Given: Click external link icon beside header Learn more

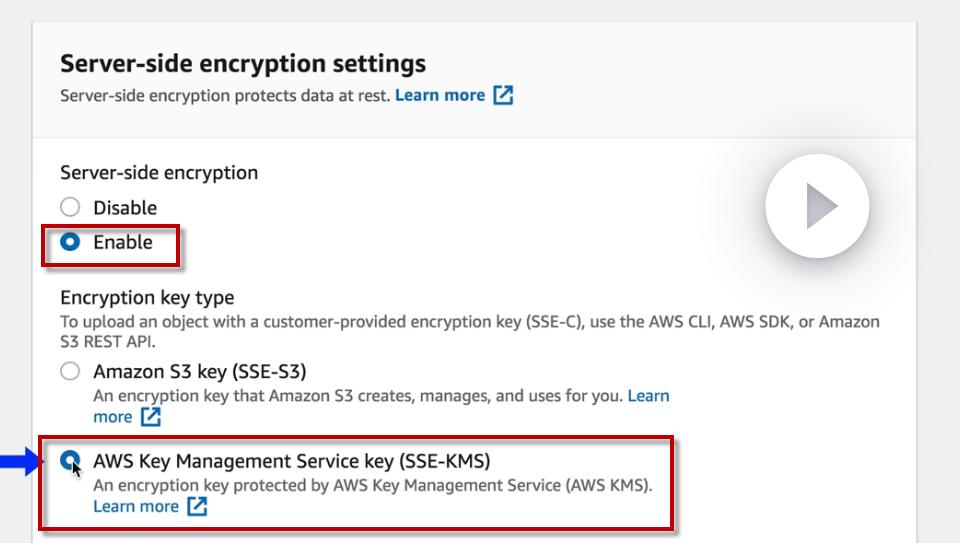Looking at the screenshot, I should (x=503, y=96).
